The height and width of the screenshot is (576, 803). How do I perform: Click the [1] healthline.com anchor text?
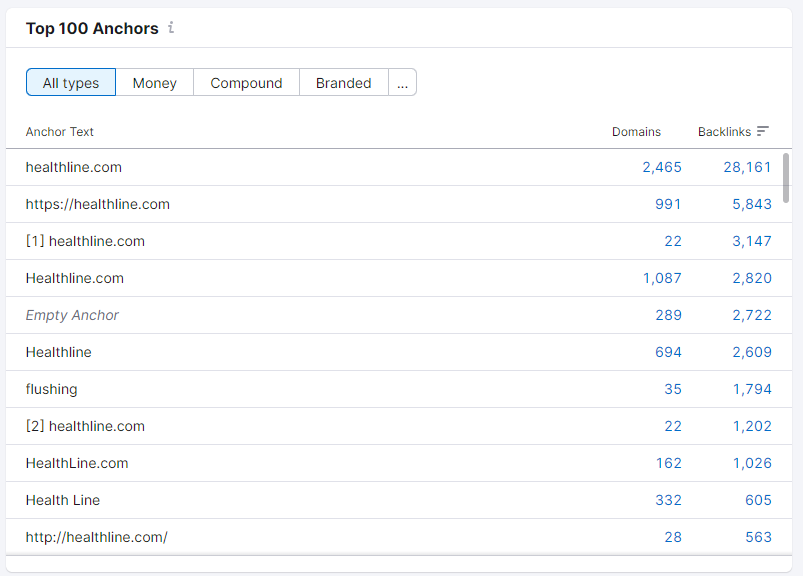(x=85, y=241)
